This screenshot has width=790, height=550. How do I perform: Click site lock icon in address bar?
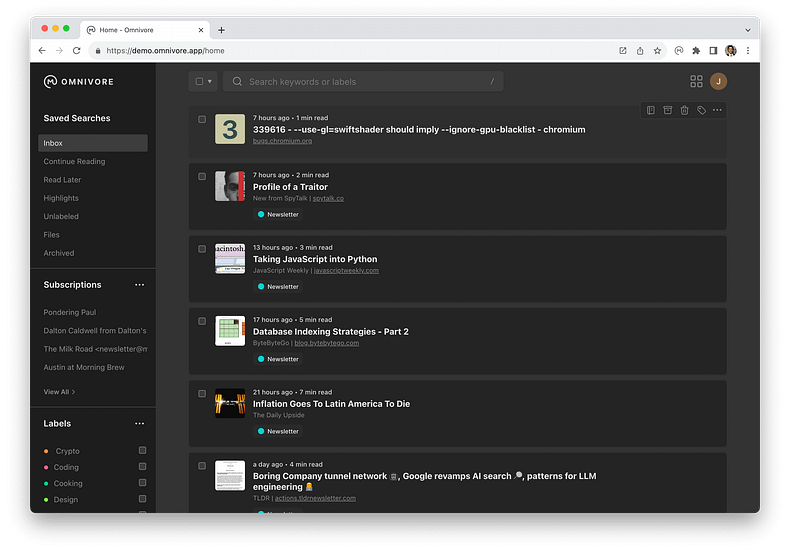coord(98,51)
